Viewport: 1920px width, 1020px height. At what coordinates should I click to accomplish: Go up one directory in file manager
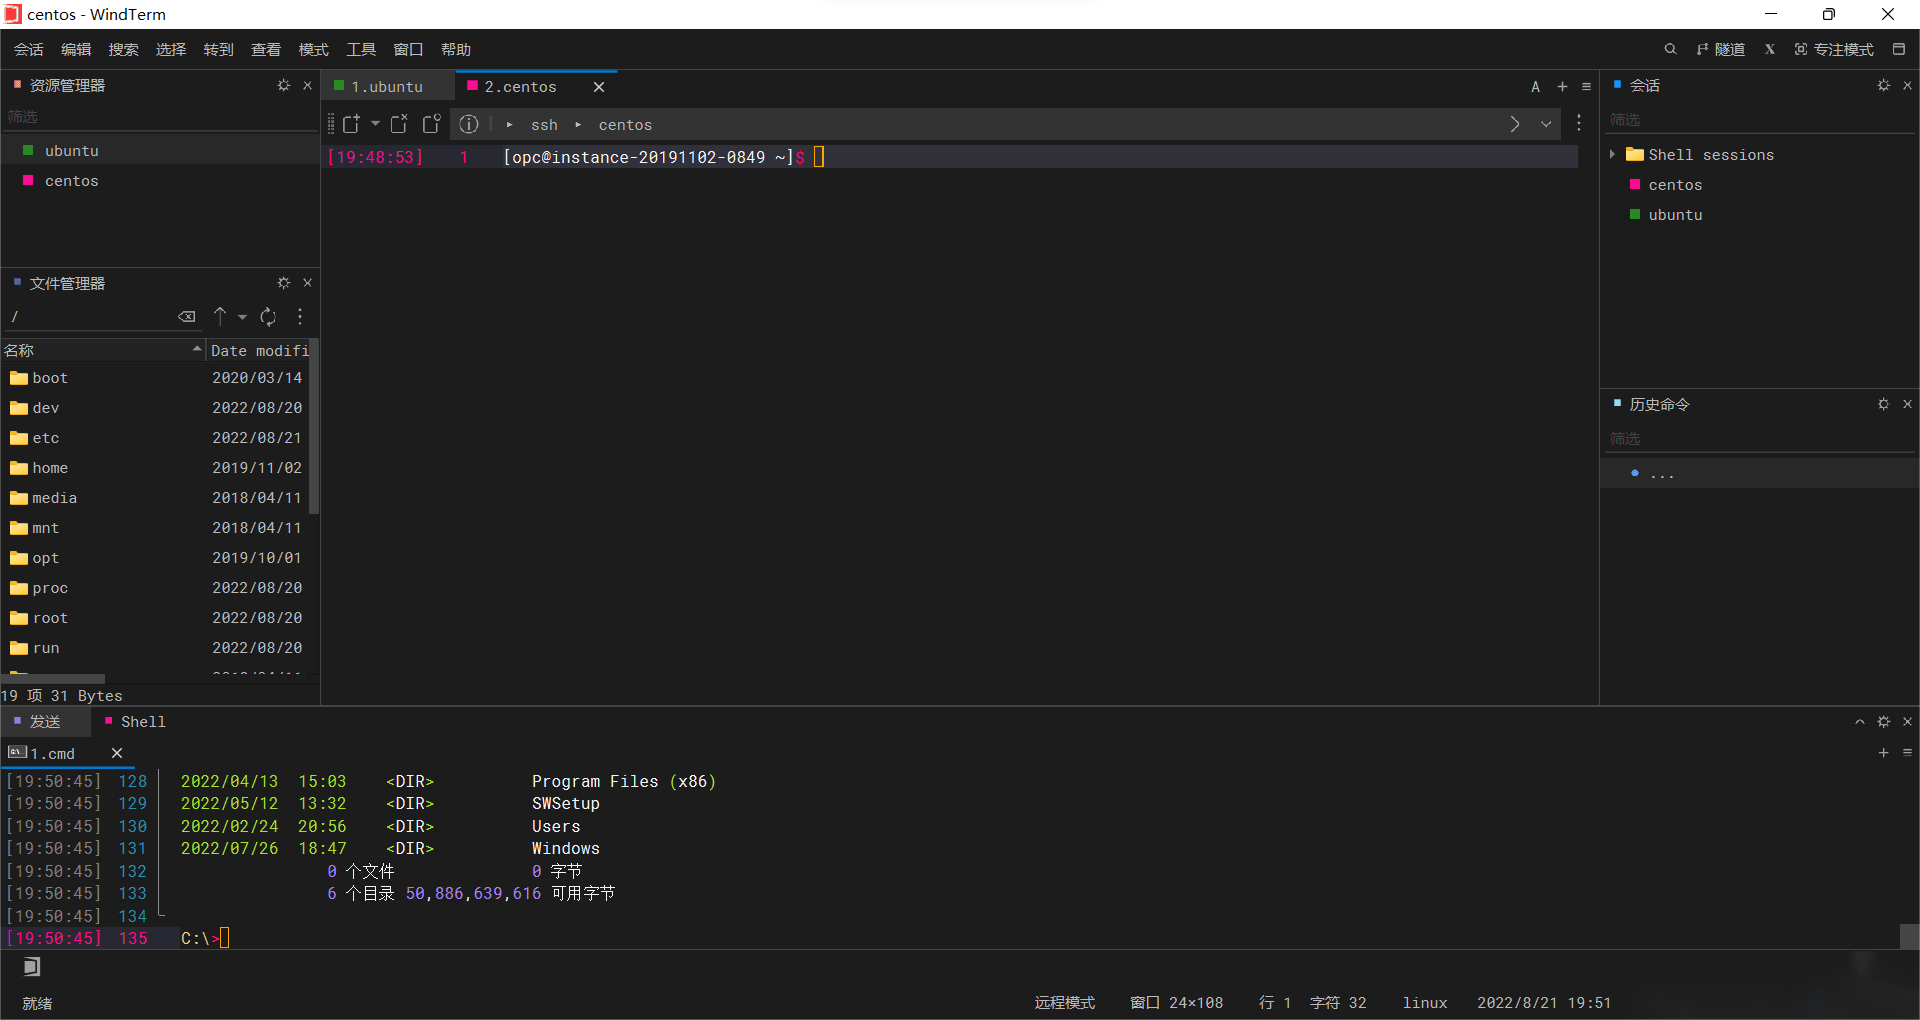coord(220,316)
